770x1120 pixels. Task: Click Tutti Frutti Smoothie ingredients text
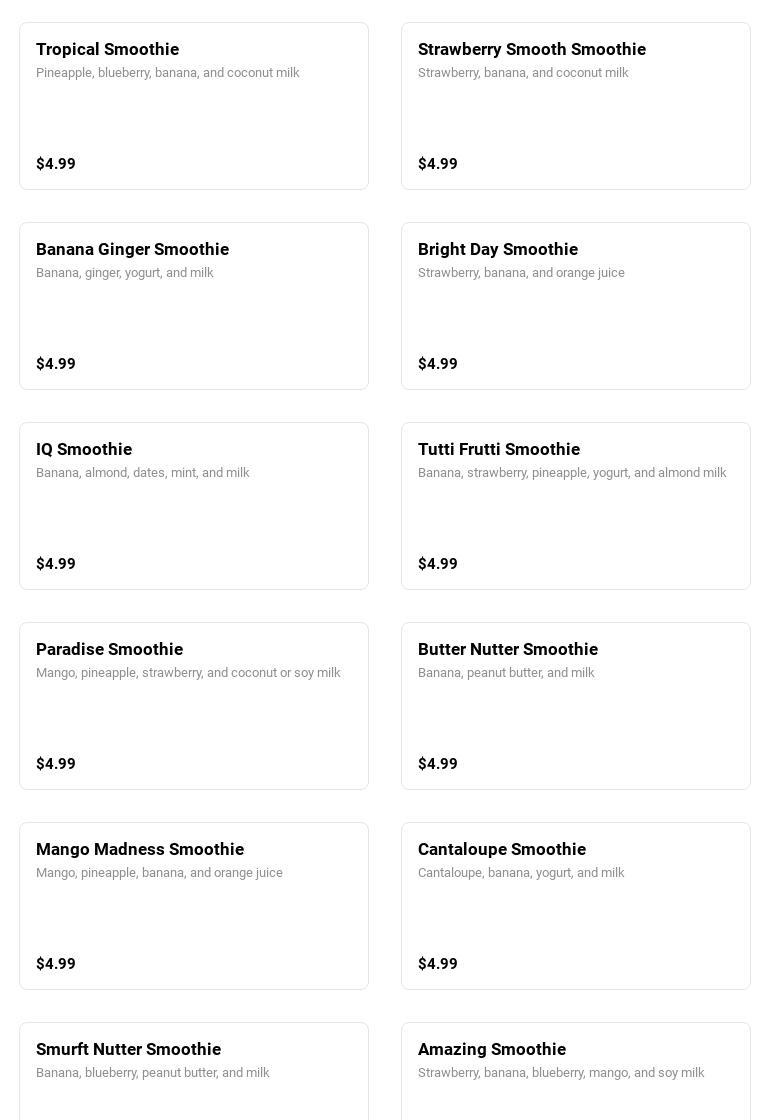coord(572,473)
